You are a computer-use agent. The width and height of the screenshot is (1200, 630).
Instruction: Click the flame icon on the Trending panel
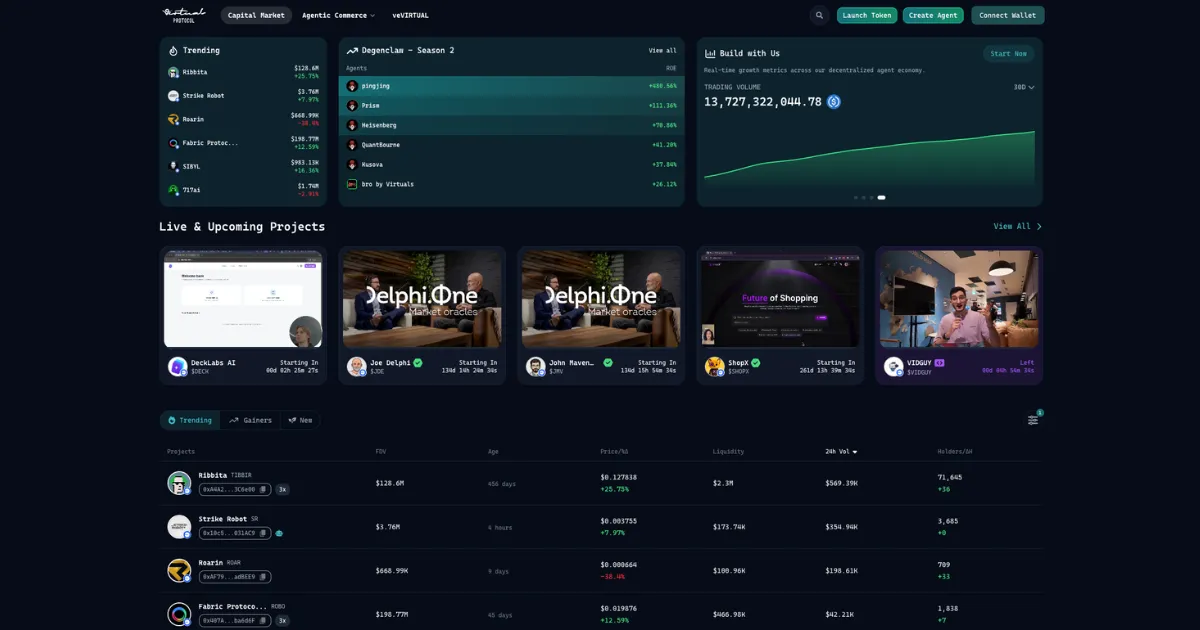171,50
